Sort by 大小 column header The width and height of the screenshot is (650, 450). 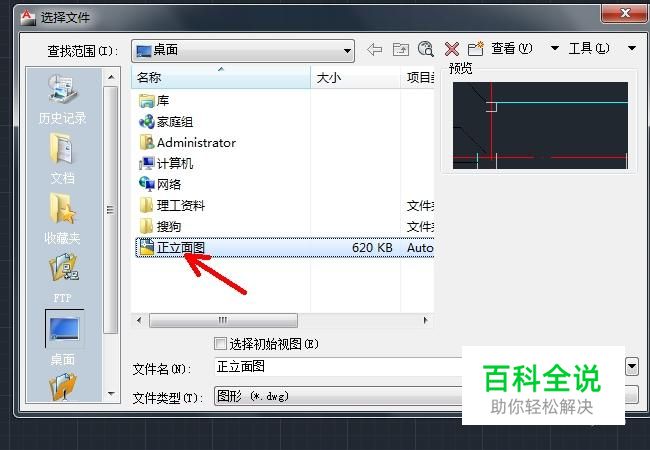[355, 77]
